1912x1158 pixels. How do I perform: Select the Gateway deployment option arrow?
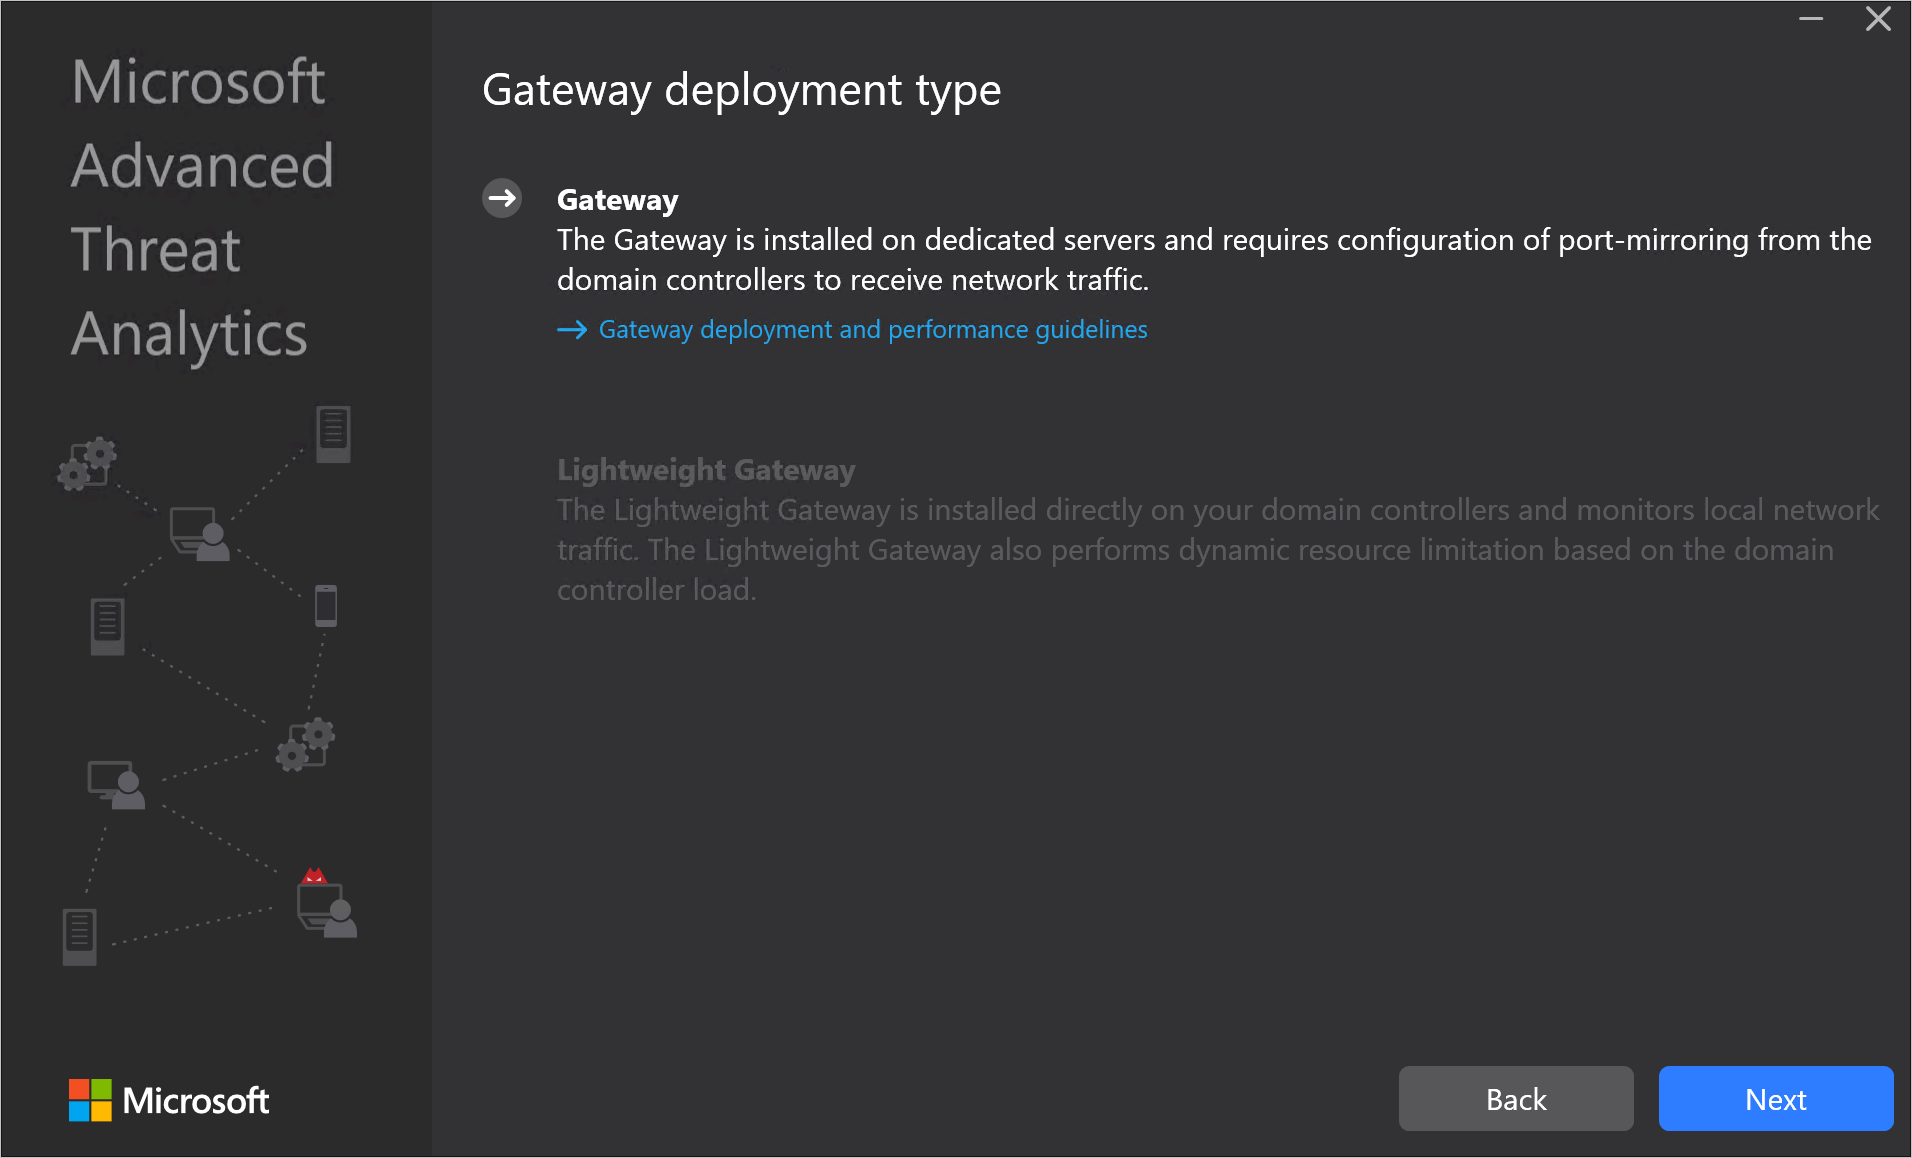[502, 199]
